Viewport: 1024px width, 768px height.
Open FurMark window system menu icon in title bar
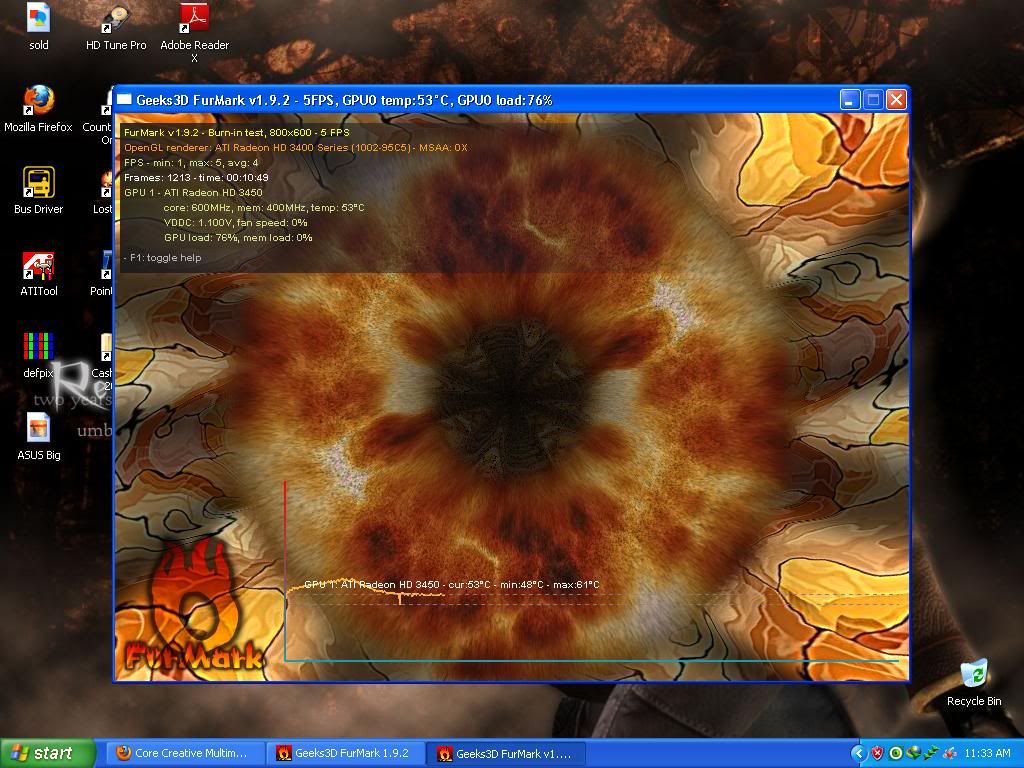pos(124,100)
